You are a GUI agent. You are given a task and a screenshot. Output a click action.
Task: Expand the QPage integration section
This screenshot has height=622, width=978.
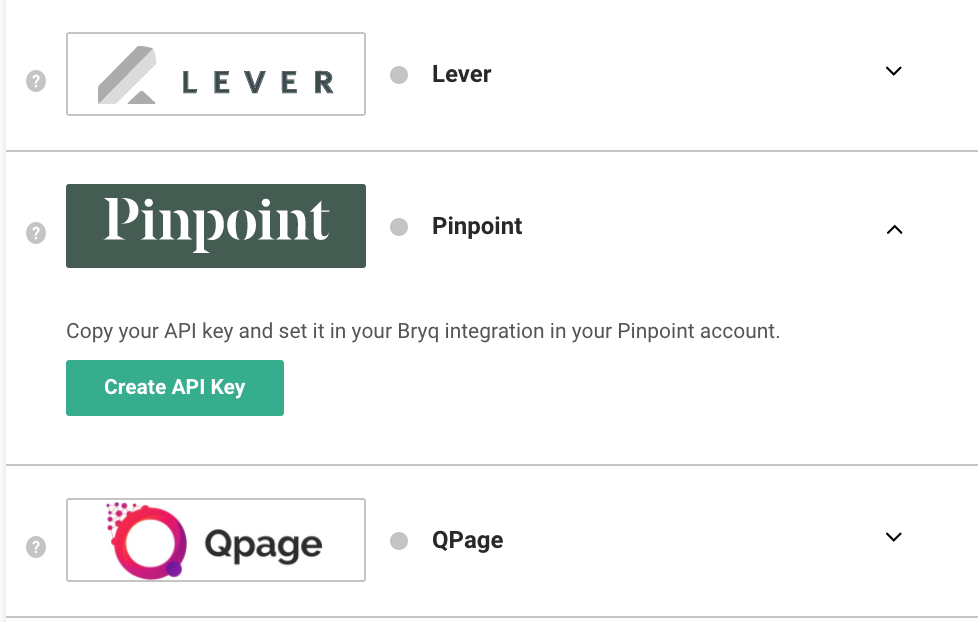click(x=894, y=537)
